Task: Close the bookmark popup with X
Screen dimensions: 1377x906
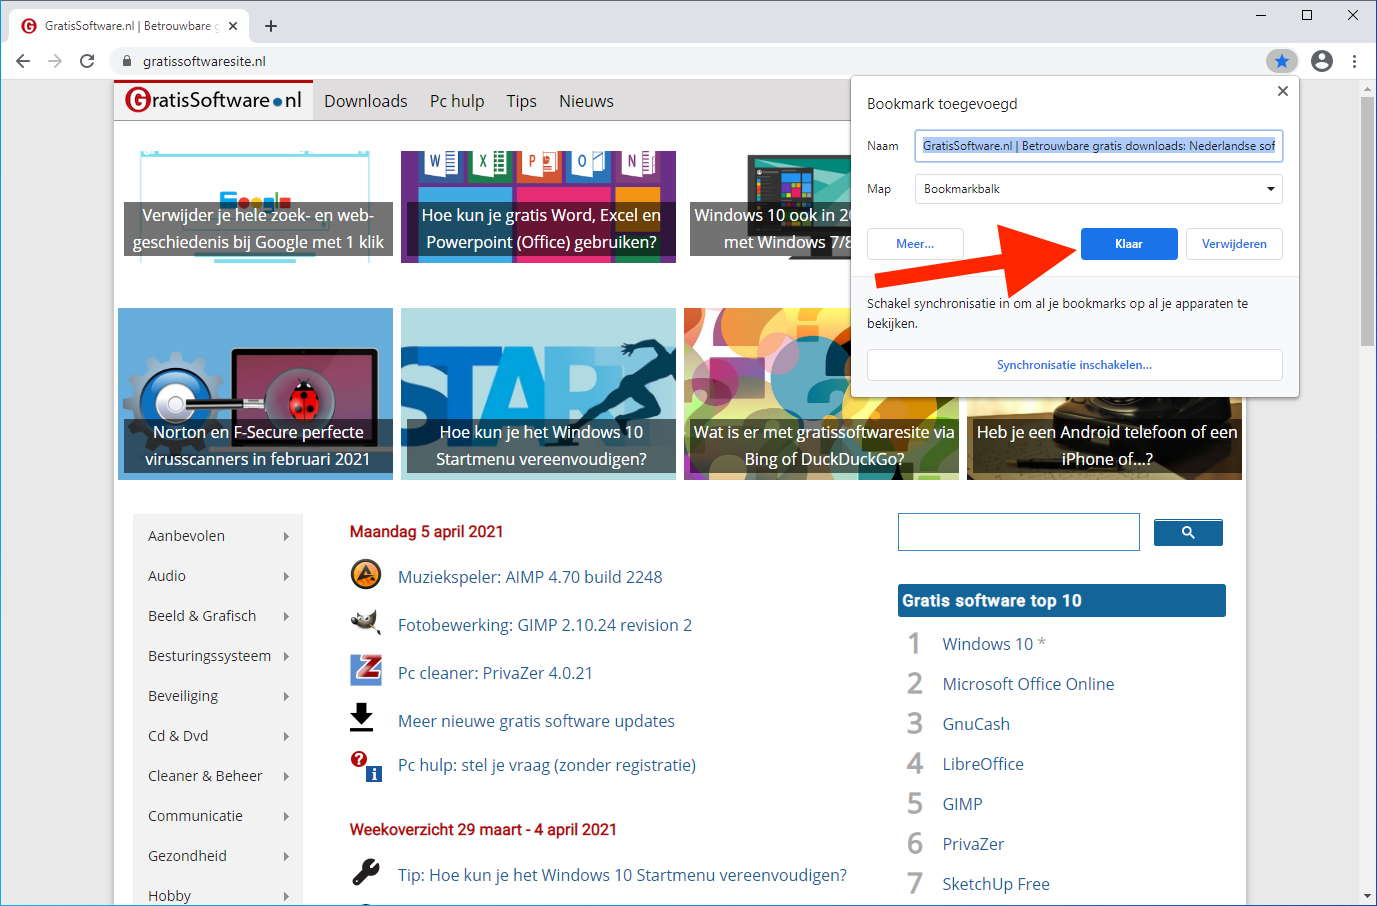Action: 1282,91
